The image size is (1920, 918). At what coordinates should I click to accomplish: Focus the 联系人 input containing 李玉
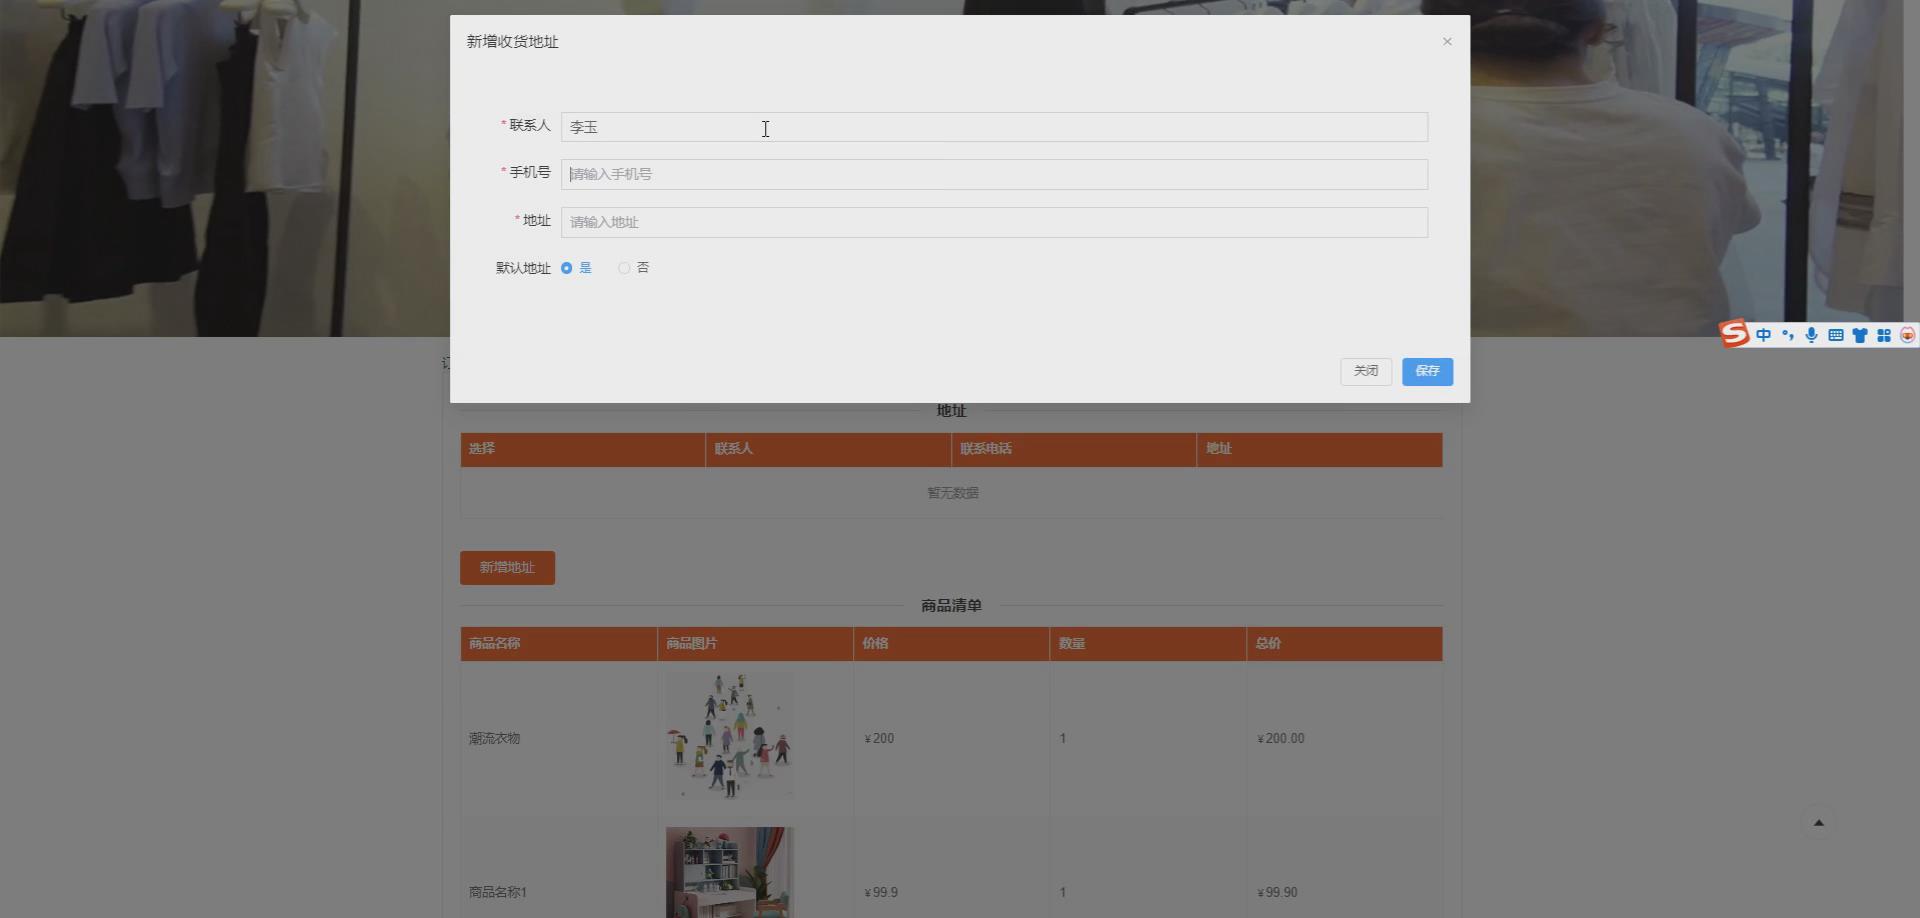(x=994, y=127)
